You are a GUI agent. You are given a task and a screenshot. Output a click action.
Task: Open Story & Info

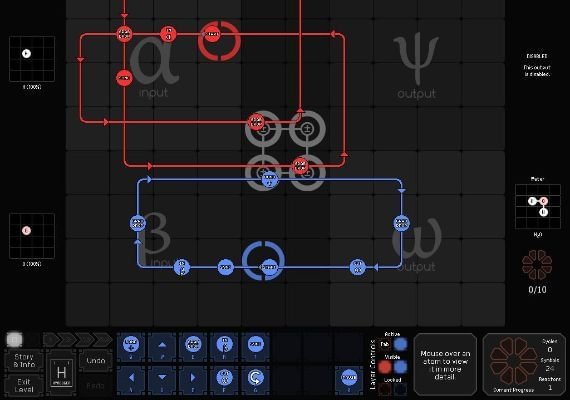[x=24, y=361]
